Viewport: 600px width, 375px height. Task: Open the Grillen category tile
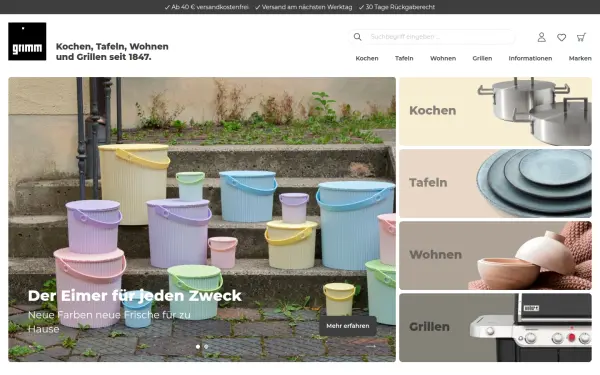496,328
